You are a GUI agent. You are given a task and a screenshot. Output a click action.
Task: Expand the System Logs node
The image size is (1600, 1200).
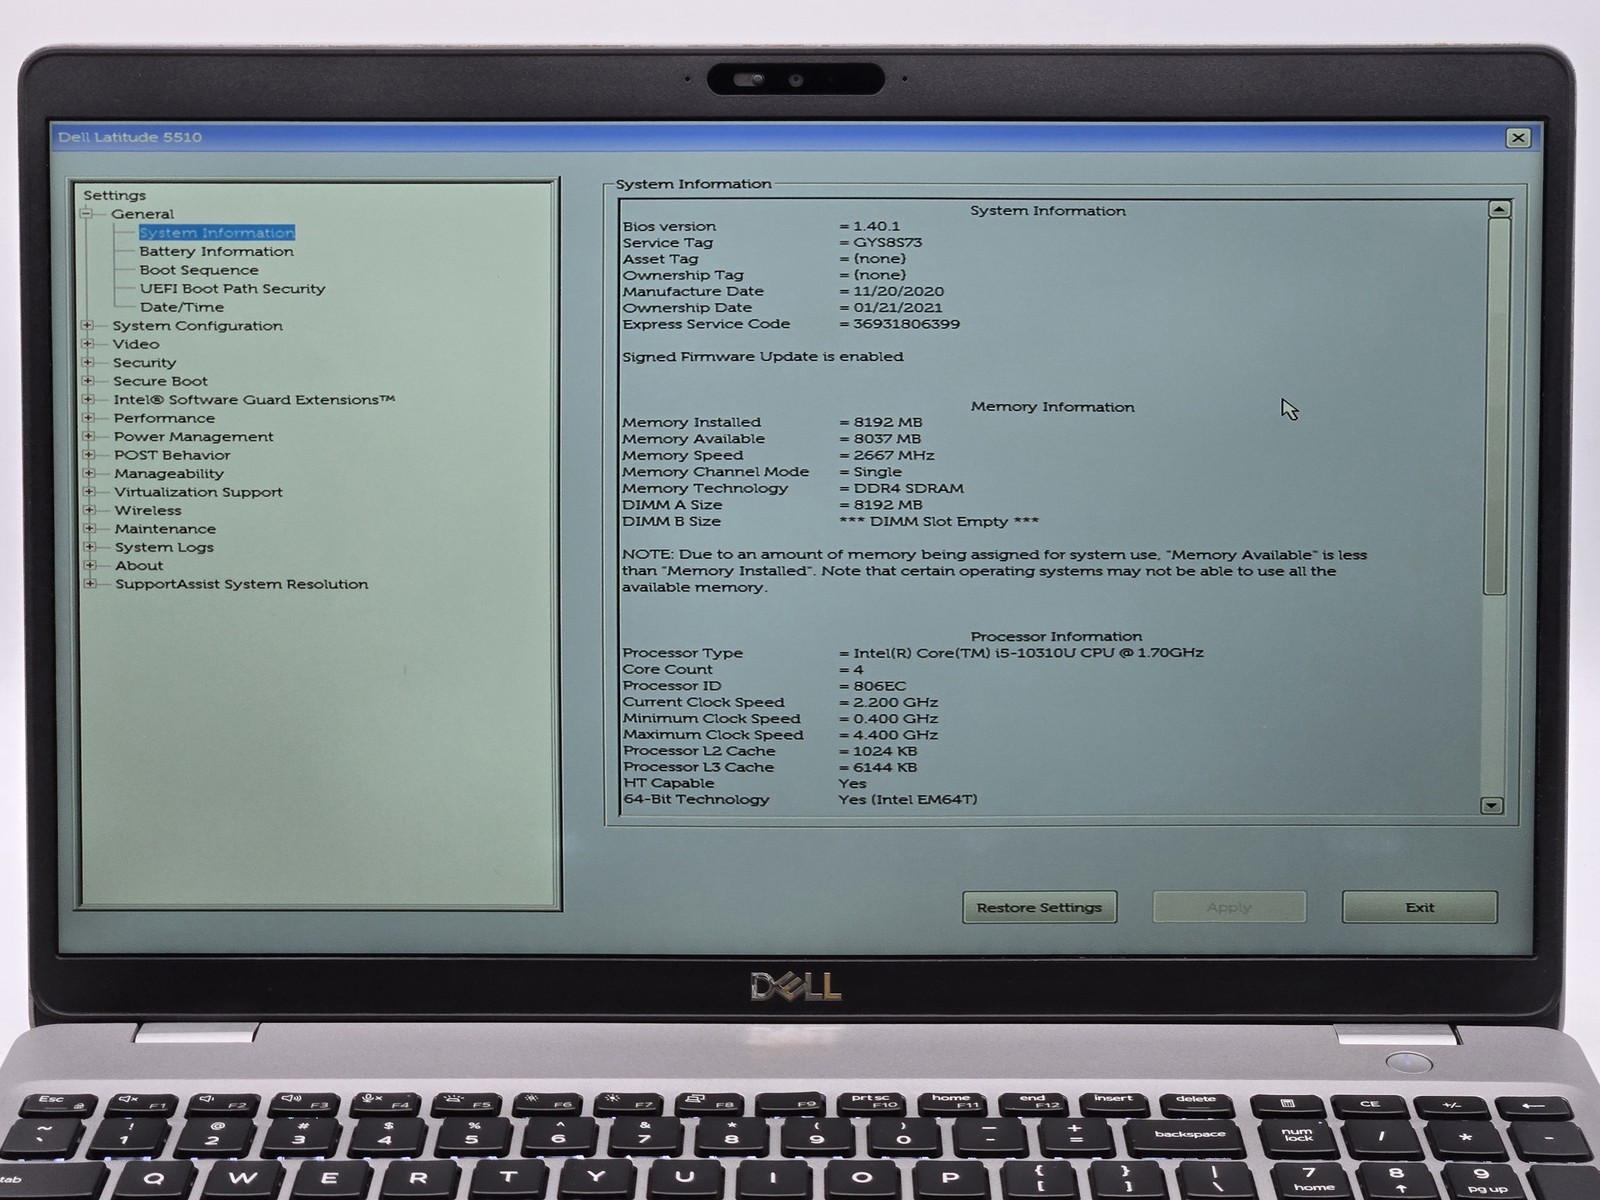click(89, 547)
